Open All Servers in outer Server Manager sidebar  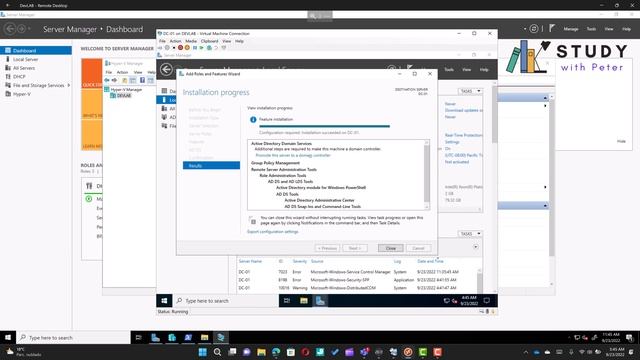click(x=24, y=68)
